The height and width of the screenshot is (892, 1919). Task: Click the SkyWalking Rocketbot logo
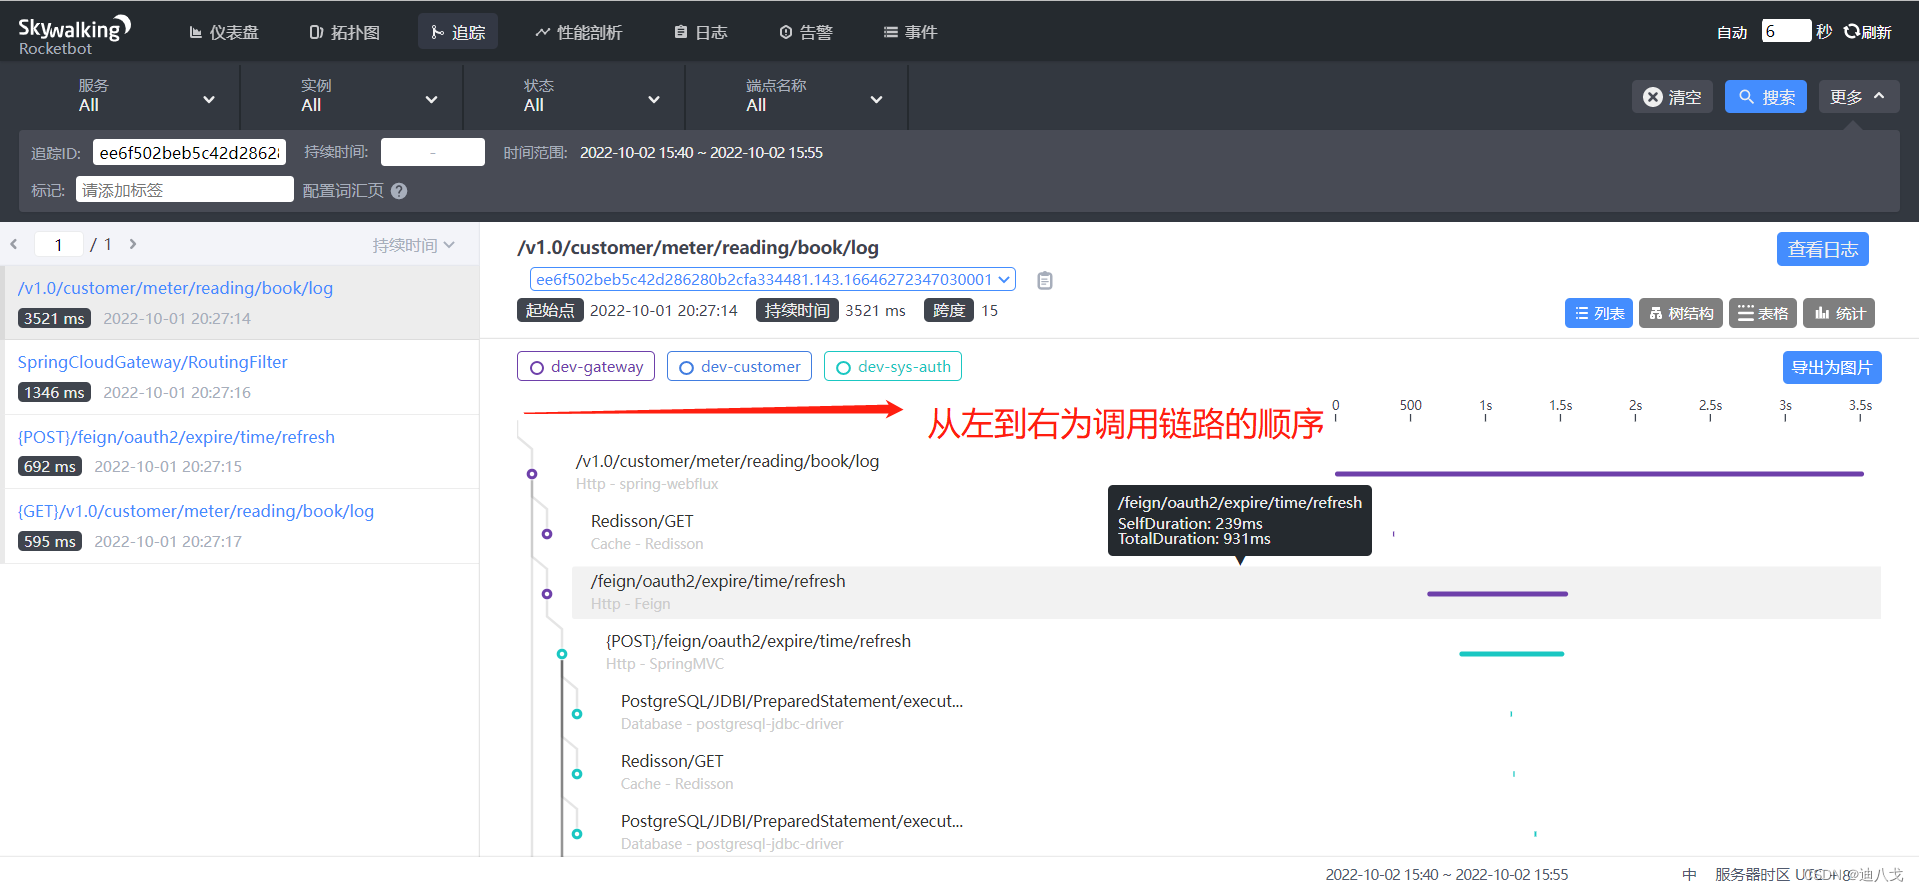[74, 35]
